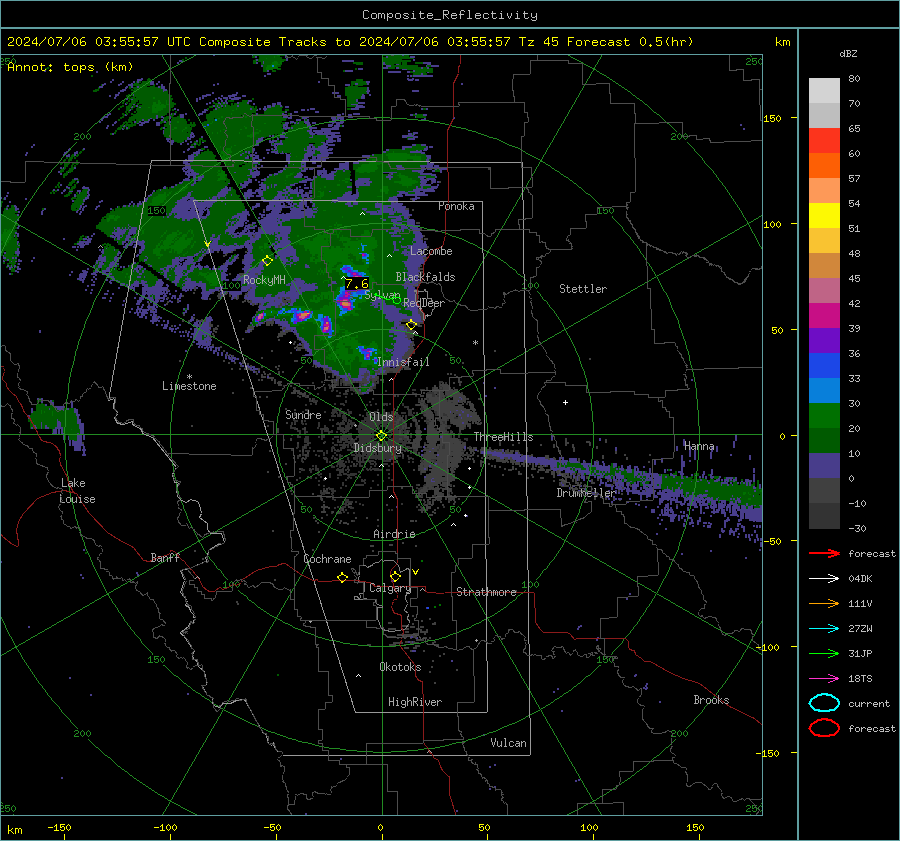Click the yellow 7.6 storm top annotation

(x=356, y=284)
